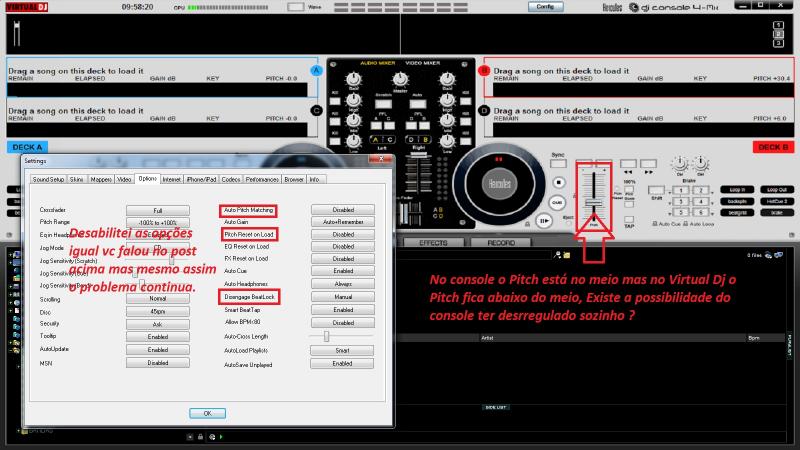Toggle the Smart BeatTap setting

point(343,310)
